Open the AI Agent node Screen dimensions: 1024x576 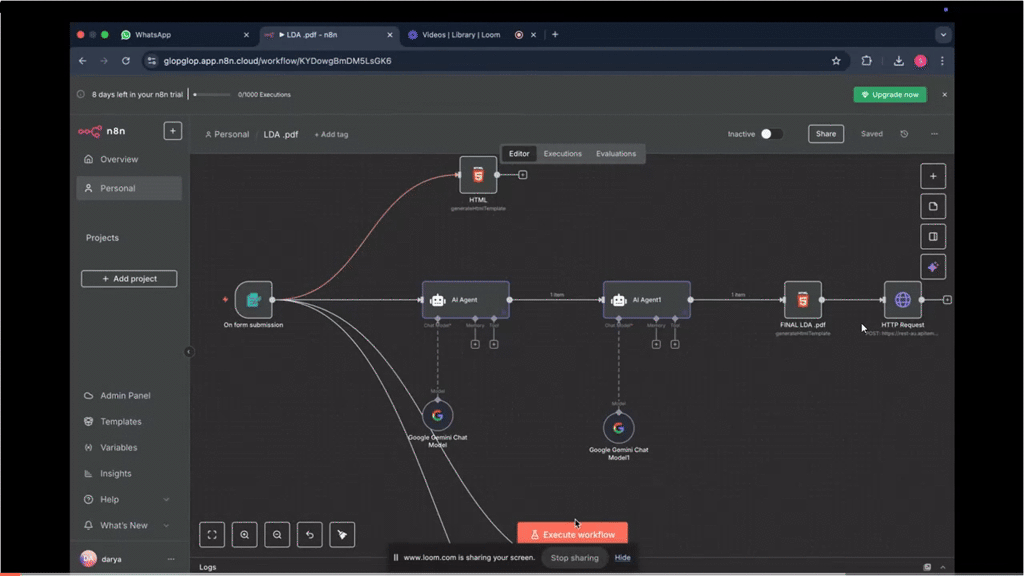[x=466, y=300]
